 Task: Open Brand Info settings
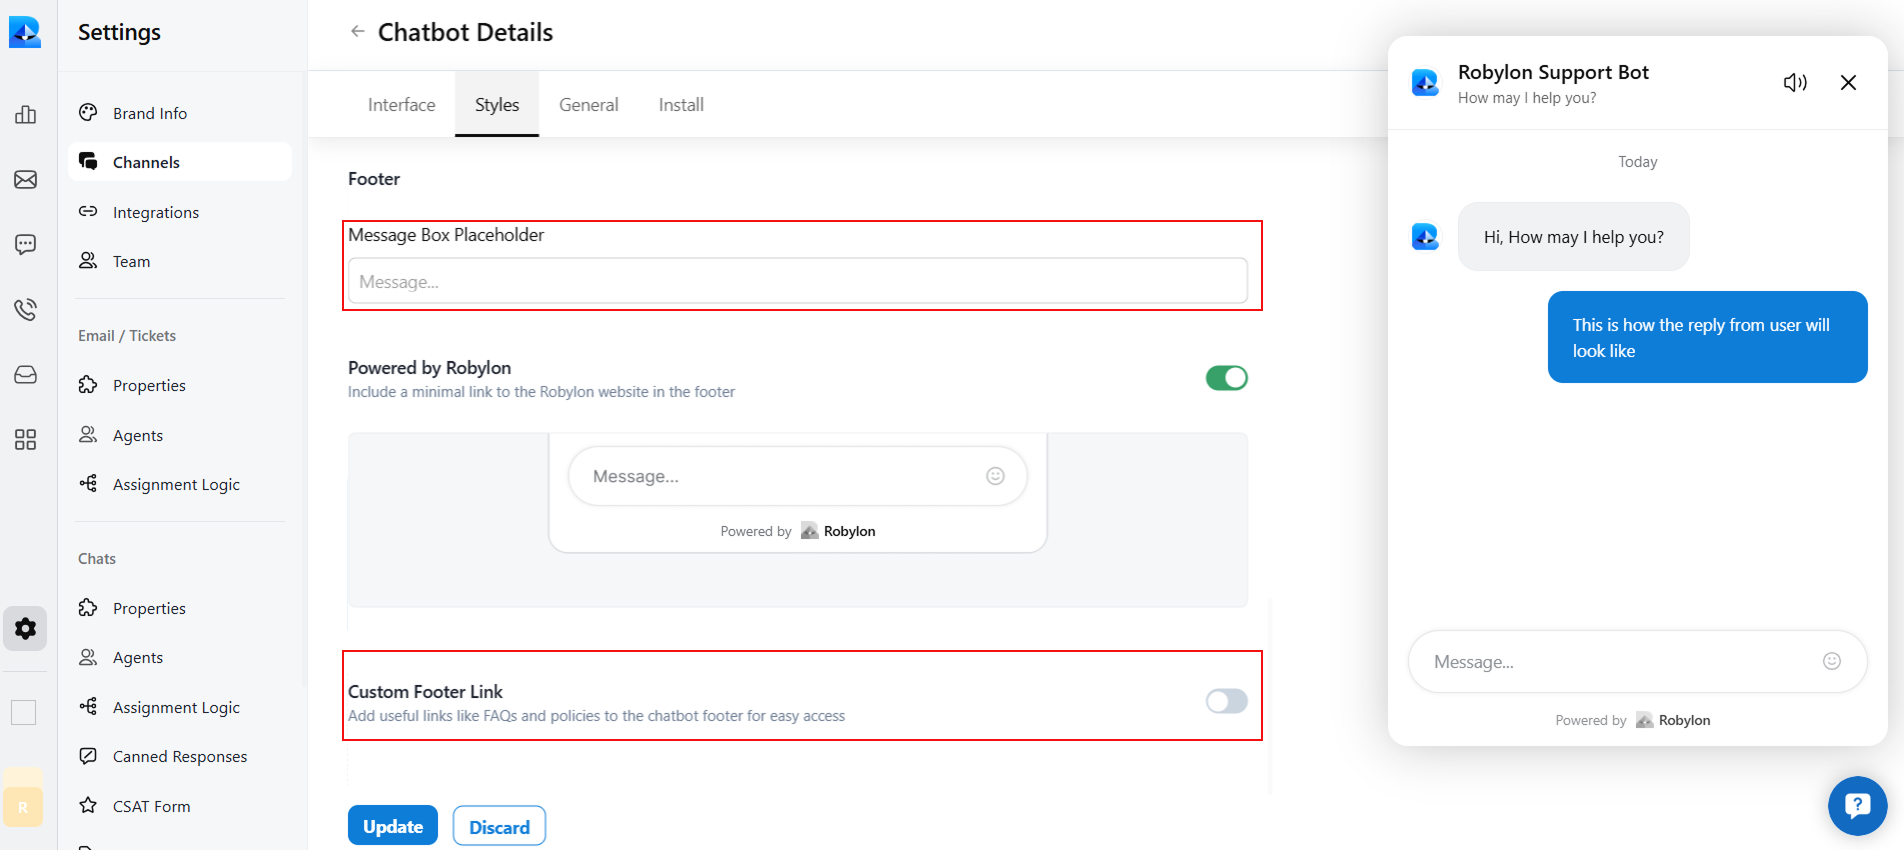click(180, 113)
